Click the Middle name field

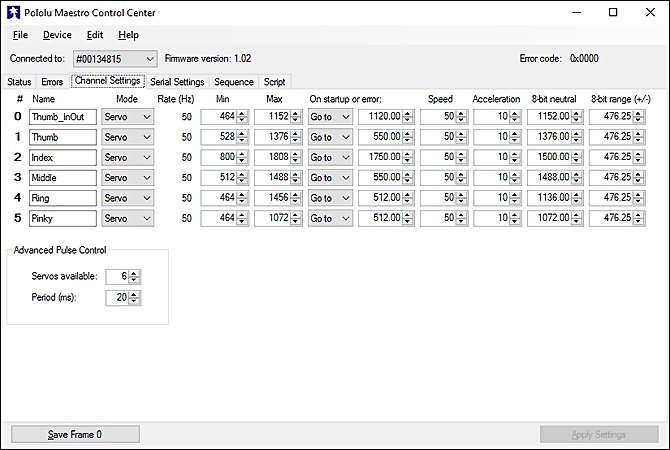click(63, 177)
